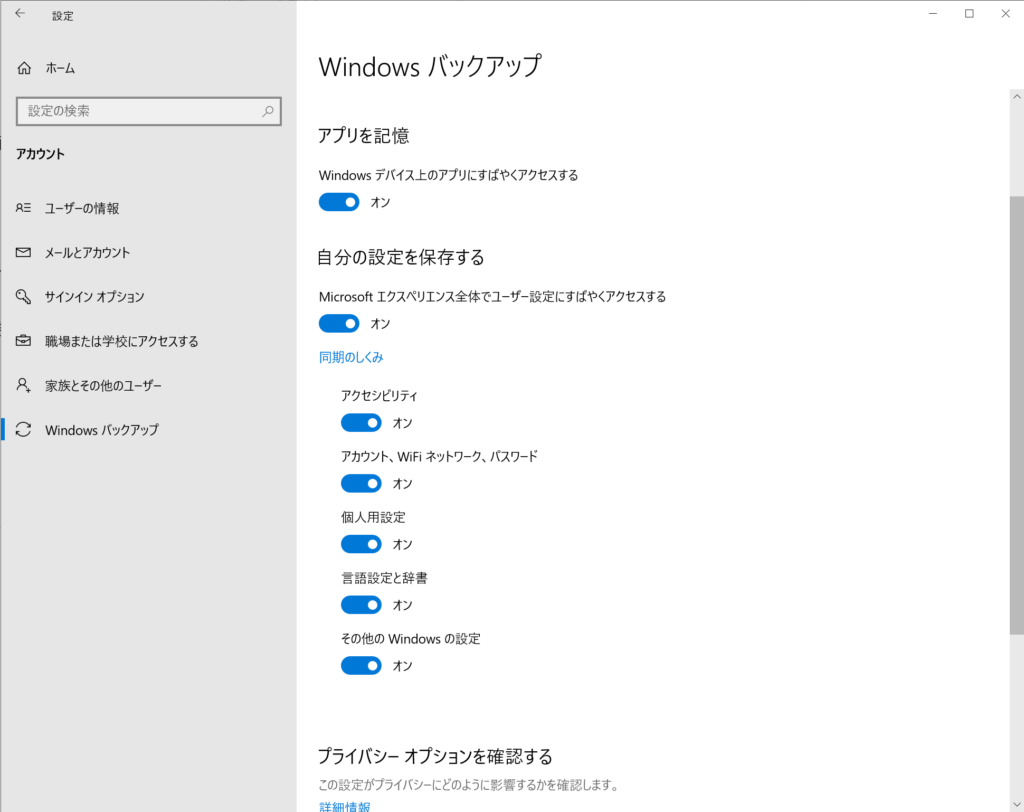The image size is (1024, 812).
Task: Click the Home (ホーム) house icon
Action: [25, 68]
